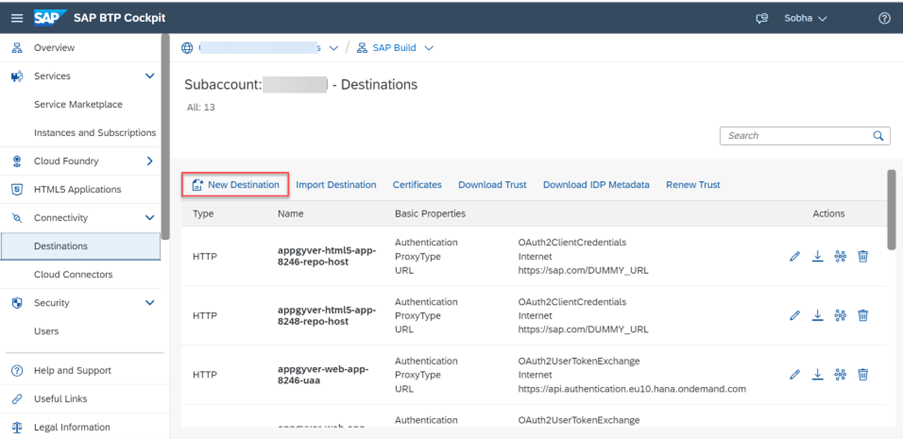The height and width of the screenshot is (439, 903).
Task: Open the hamburger navigation menu
Action: click(x=17, y=18)
